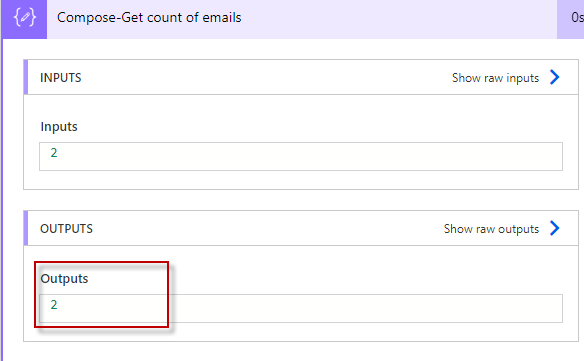Expand raw inputs with the blue chevron
This screenshot has width=584, height=361.
555,77
